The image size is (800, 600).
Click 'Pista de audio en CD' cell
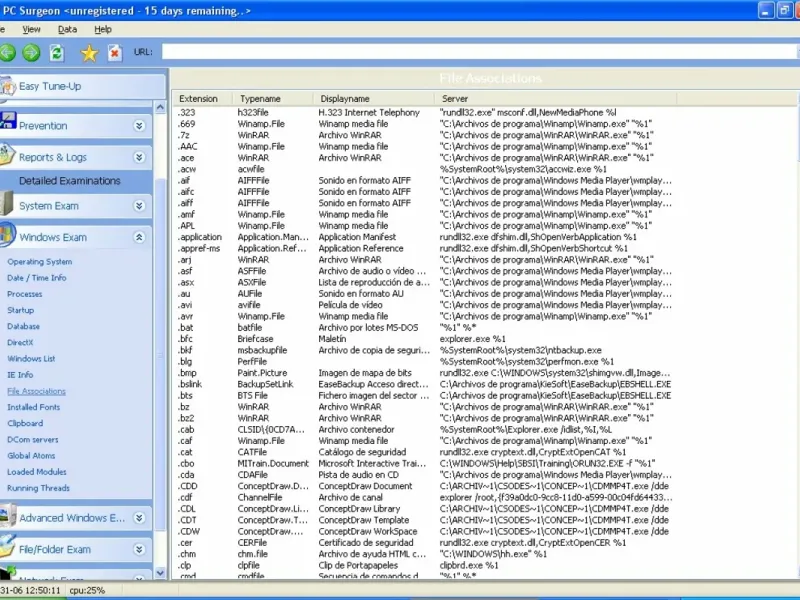[358, 475]
